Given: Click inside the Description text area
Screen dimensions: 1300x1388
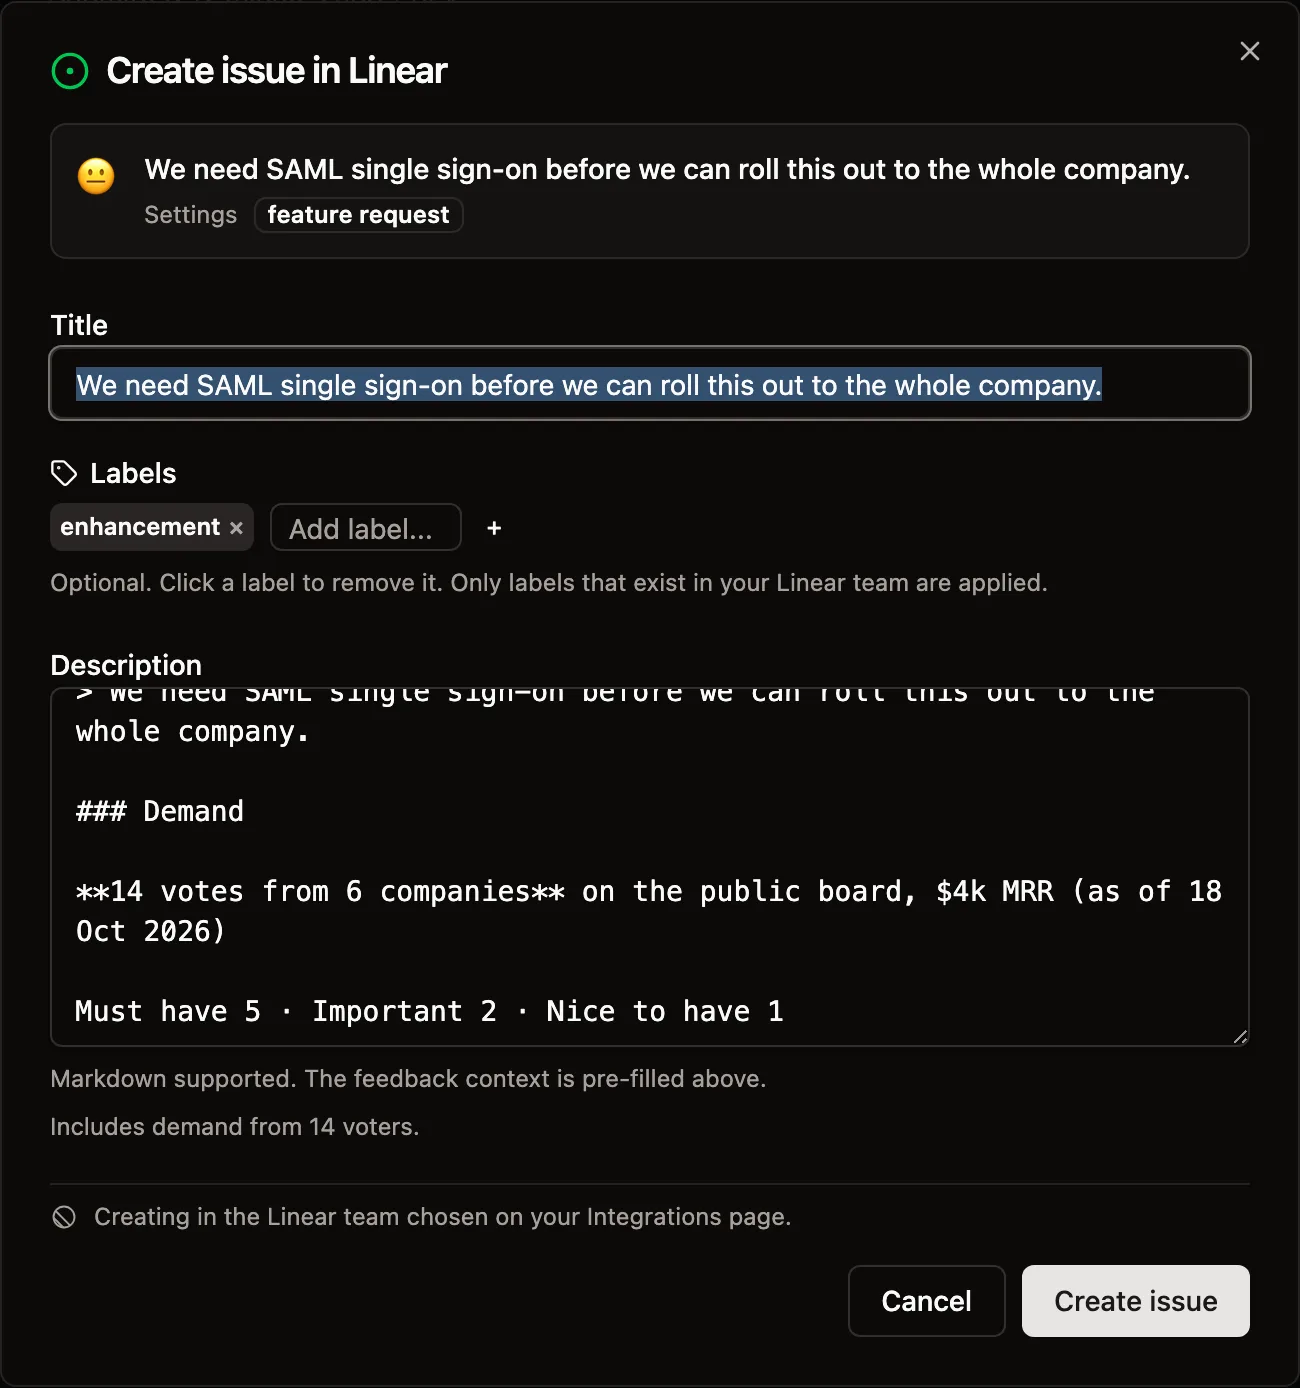Looking at the screenshot, I should pos(650,867).
